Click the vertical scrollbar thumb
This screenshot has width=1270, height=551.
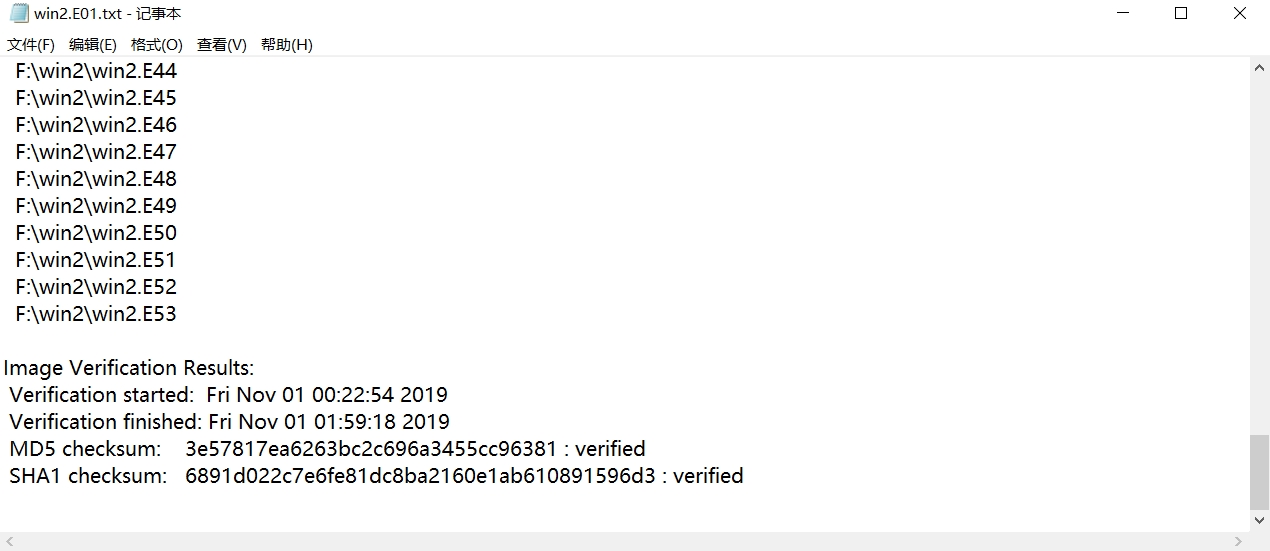[x=1260, y=472]
